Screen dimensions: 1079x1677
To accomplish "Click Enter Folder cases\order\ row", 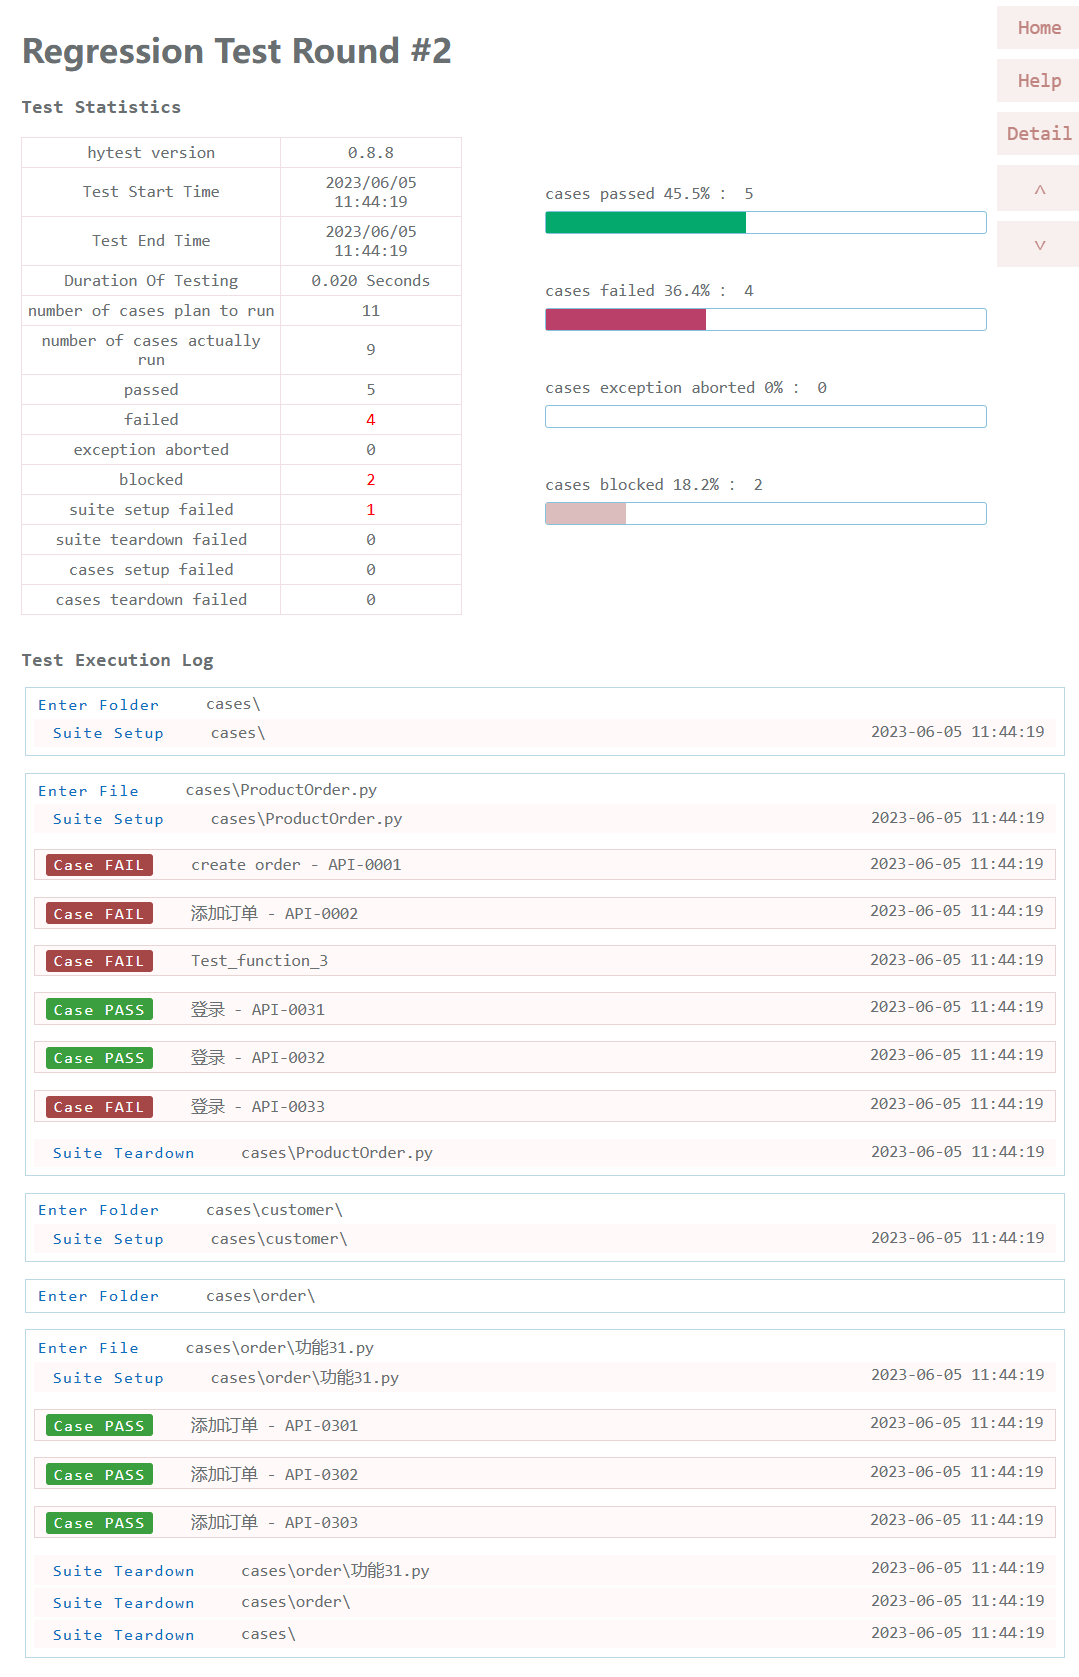I will point(545,1296).
